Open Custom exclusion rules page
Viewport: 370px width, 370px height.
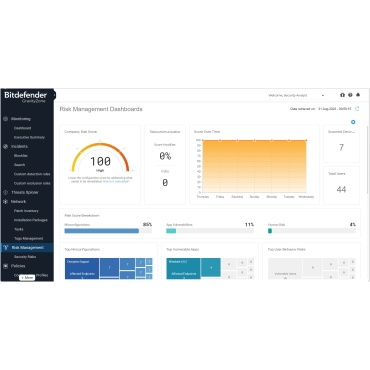tap(32, 183)
